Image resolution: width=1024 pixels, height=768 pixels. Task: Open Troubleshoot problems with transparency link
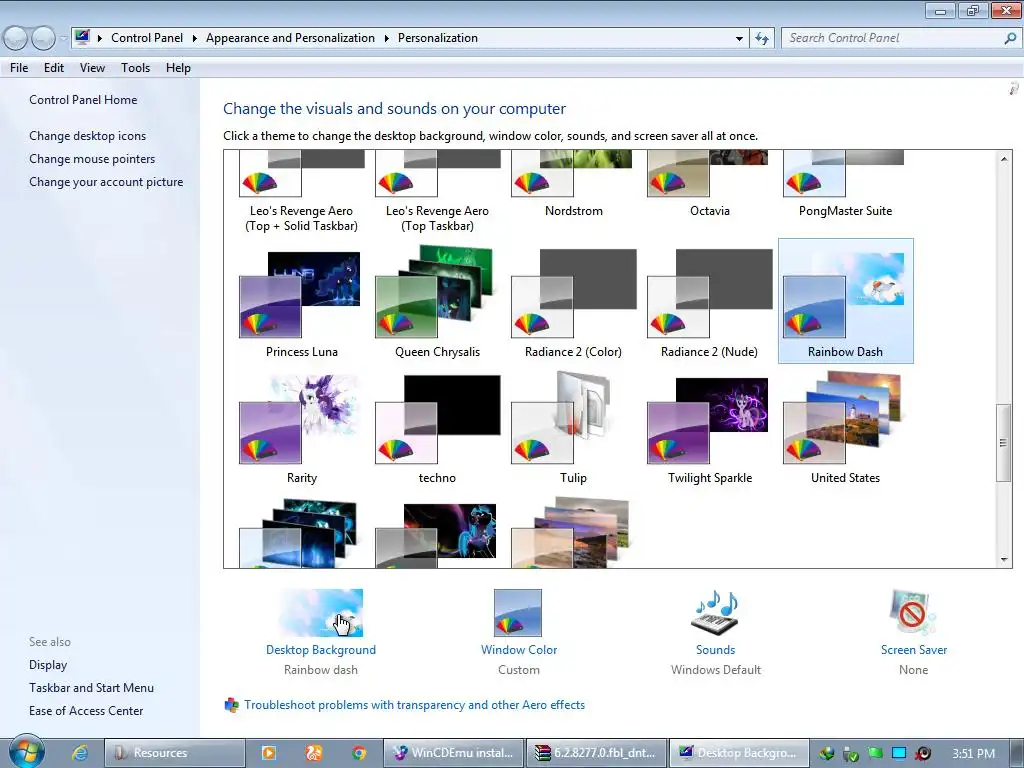pyautogui.click(x=414, y=705)
